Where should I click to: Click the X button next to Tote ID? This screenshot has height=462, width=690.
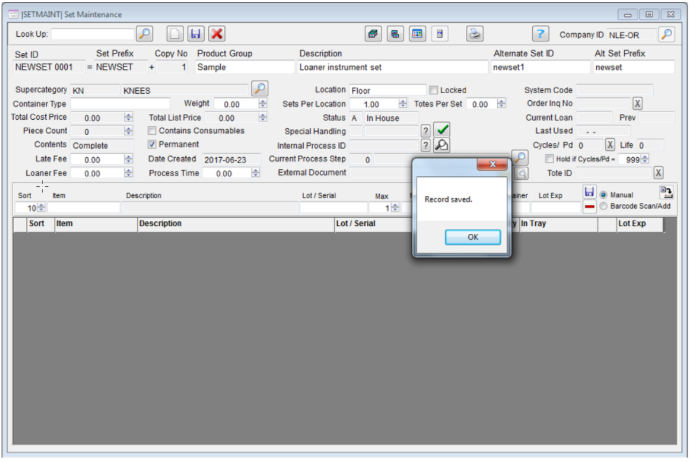click(659, 173)
